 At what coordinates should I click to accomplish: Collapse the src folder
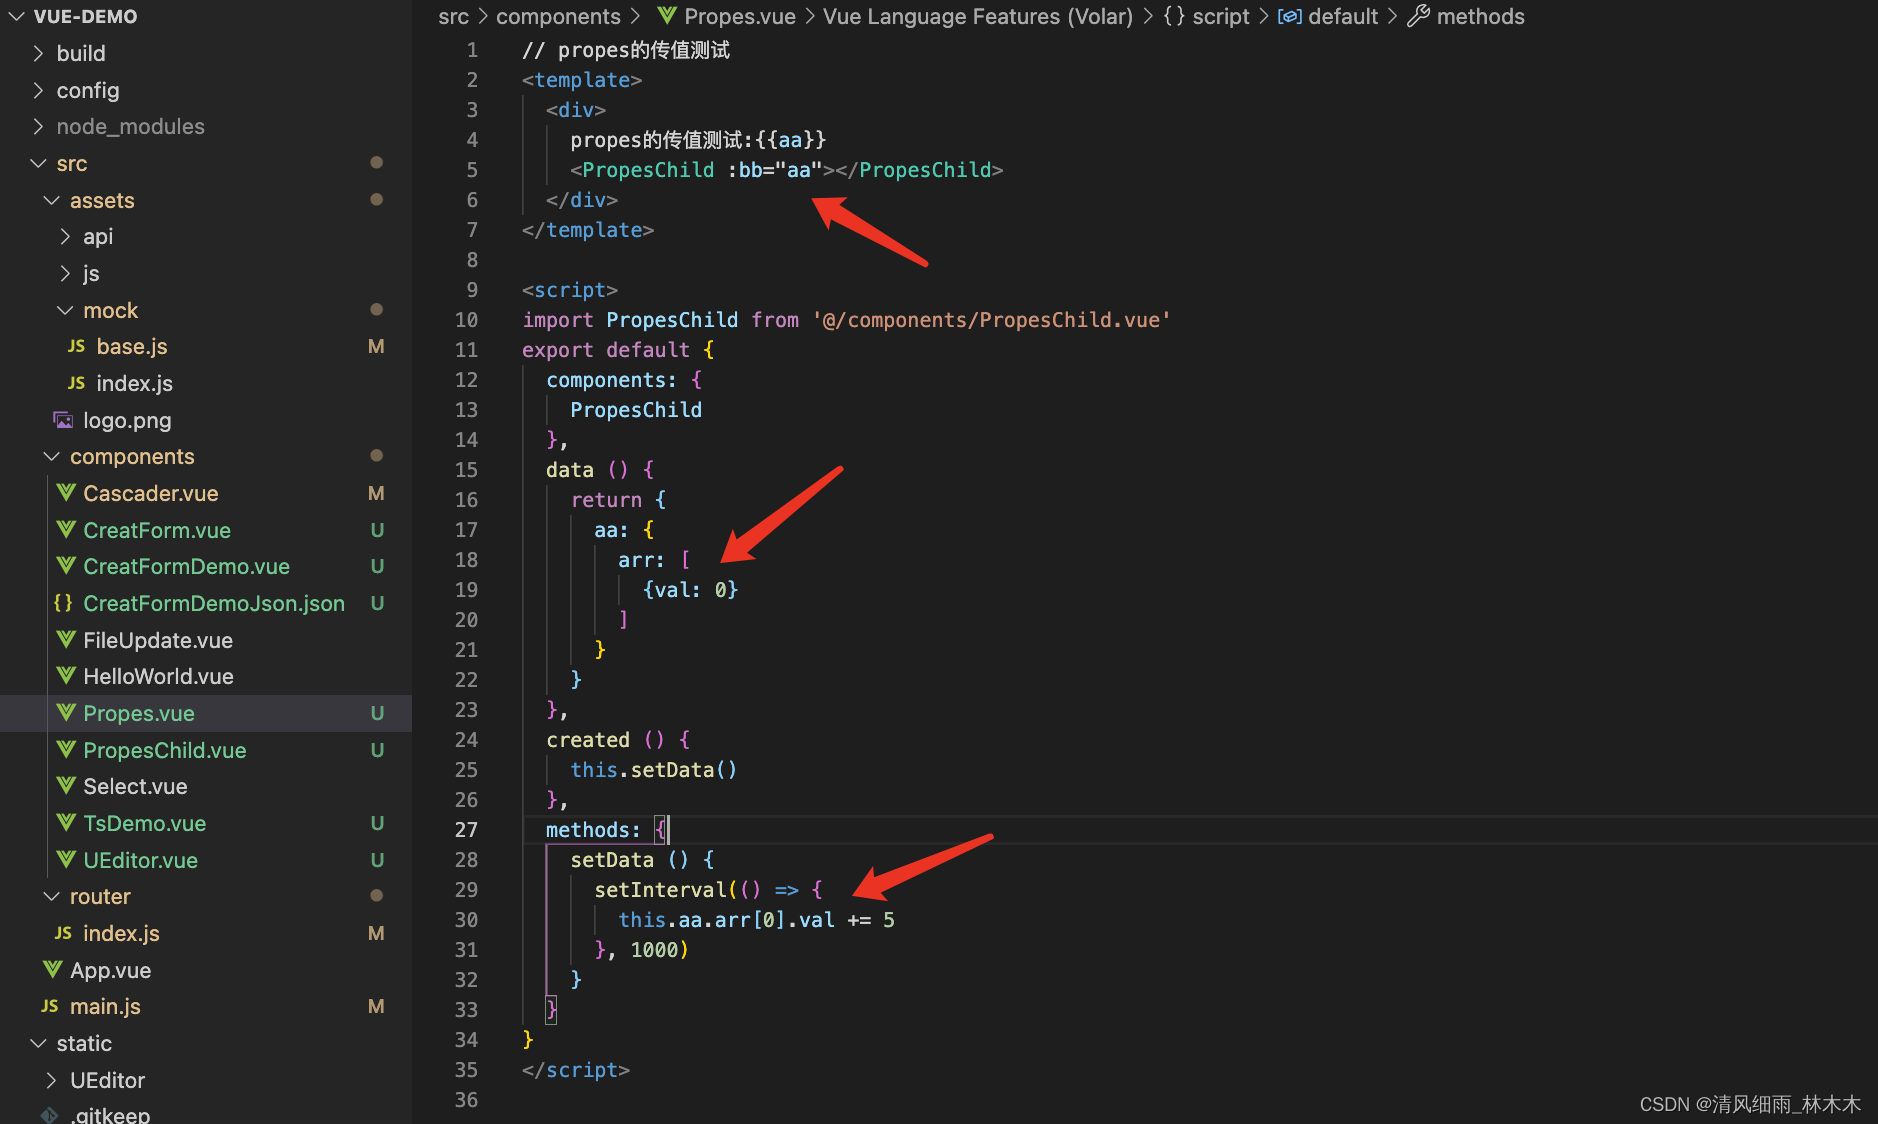(38, 163)
